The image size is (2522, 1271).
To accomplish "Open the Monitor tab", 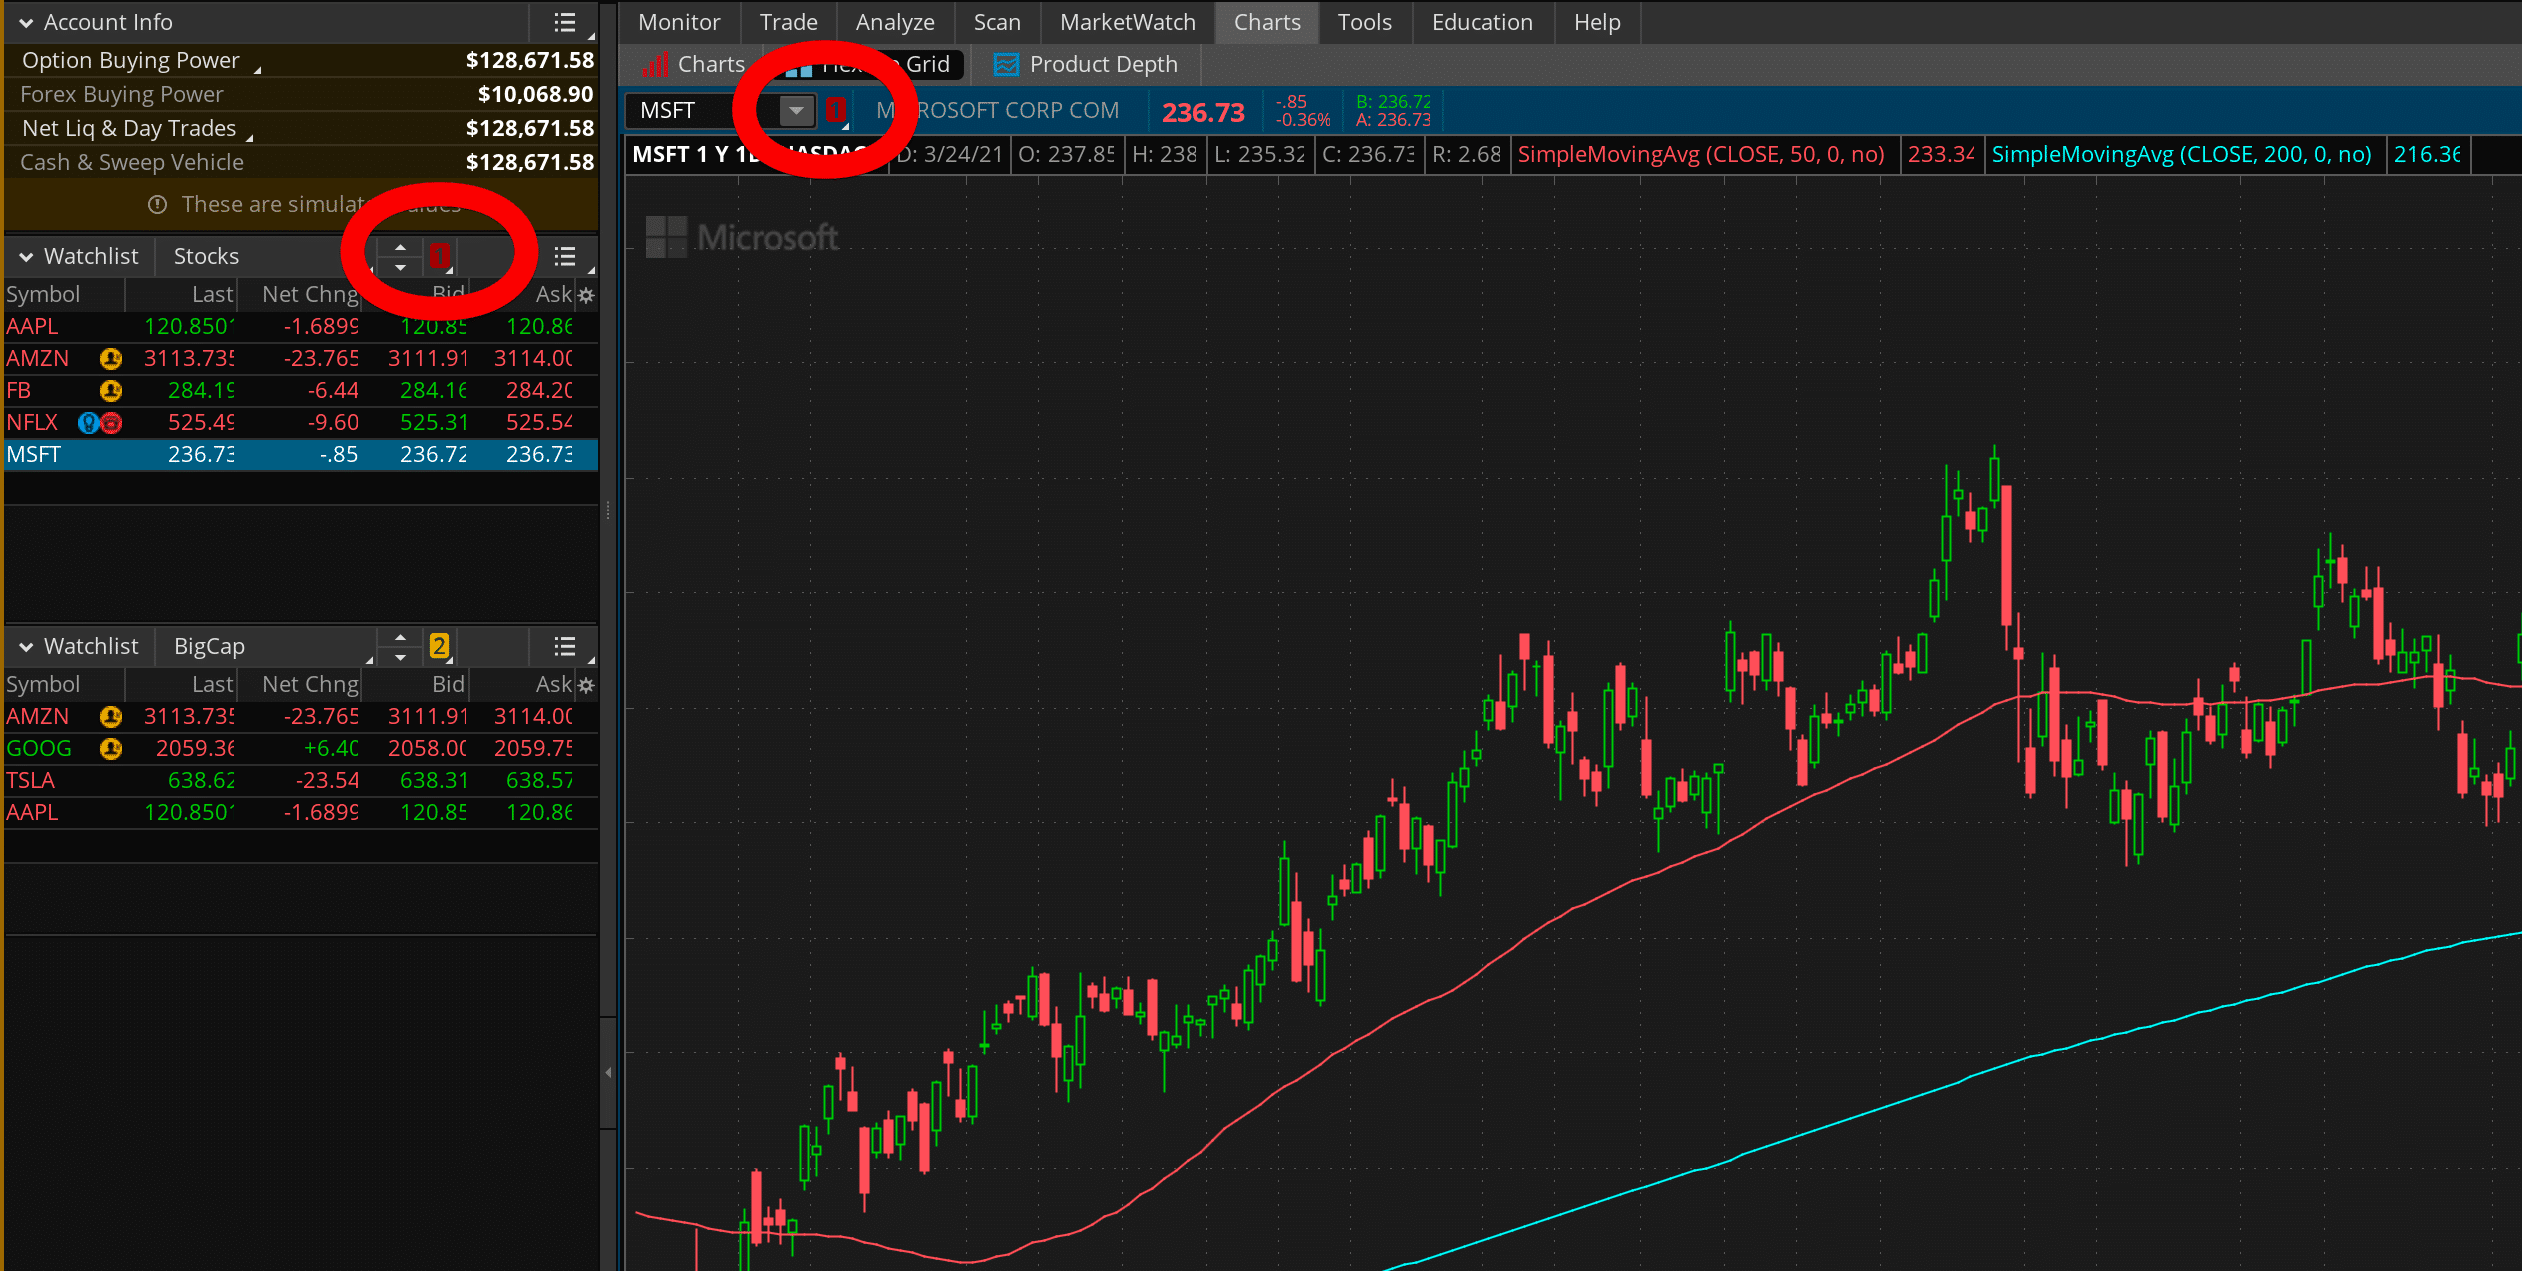I will click(x=679, y=22).
